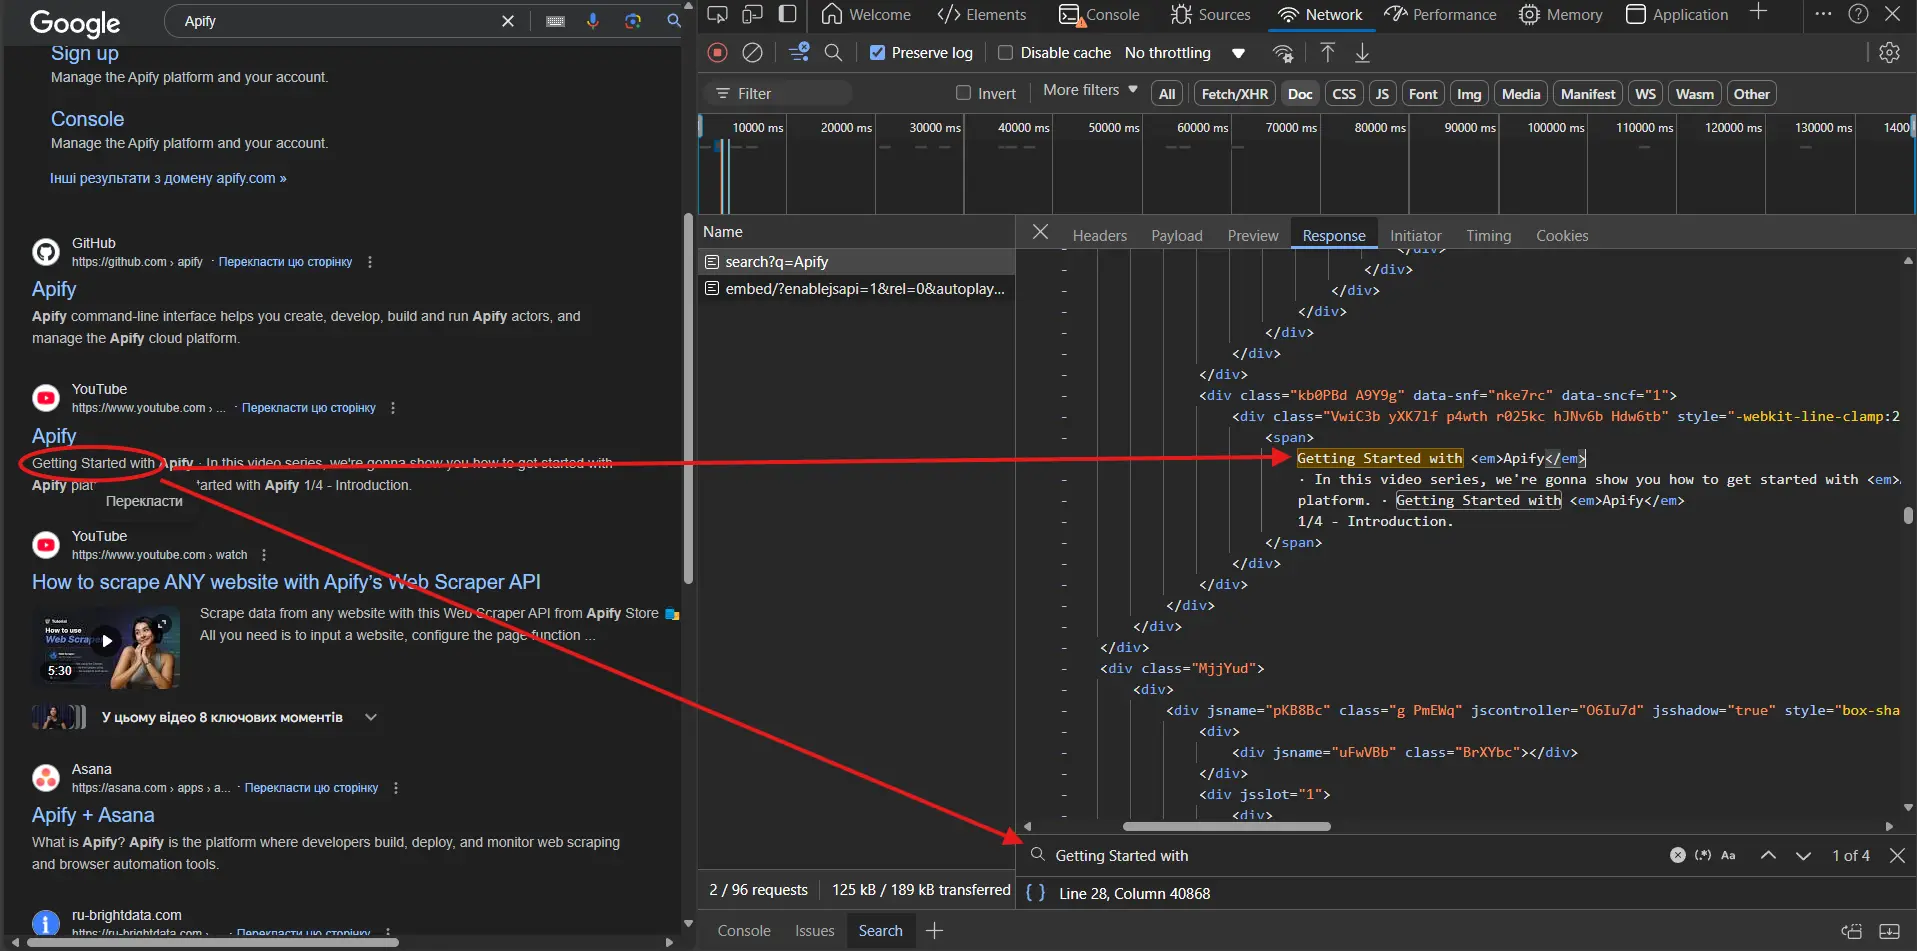Enable the Disable cache checkbox
The height and width of the screenshot is (951, 1917).
(1007, 53)
